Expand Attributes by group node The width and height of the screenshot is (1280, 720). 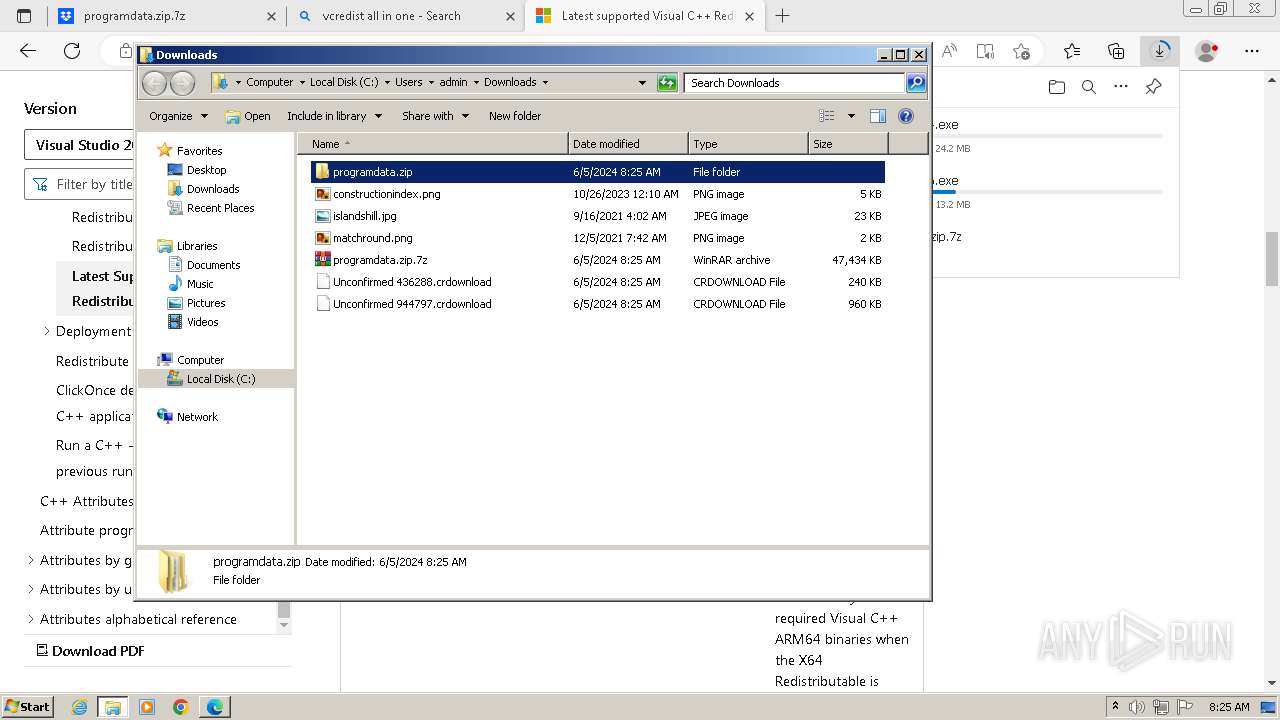30,560
